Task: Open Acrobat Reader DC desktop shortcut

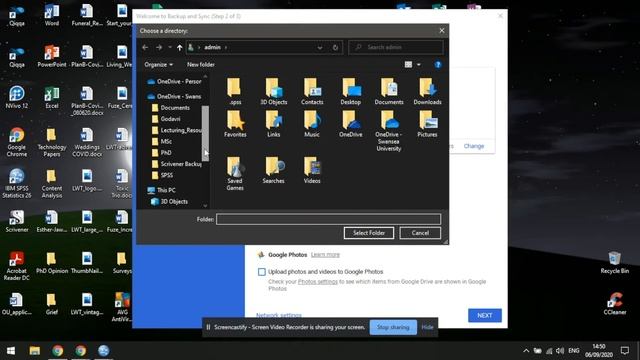Action: tap(17, 266)
